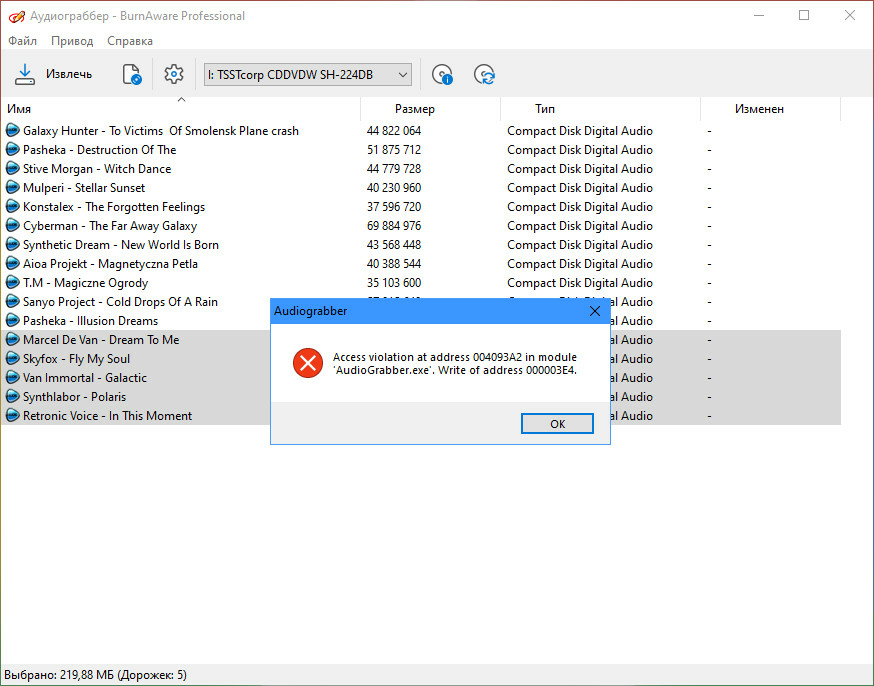
Task: Select track 'Van Immortal - Galactic'
Action: pyautogui.click(x=85, y=377)
